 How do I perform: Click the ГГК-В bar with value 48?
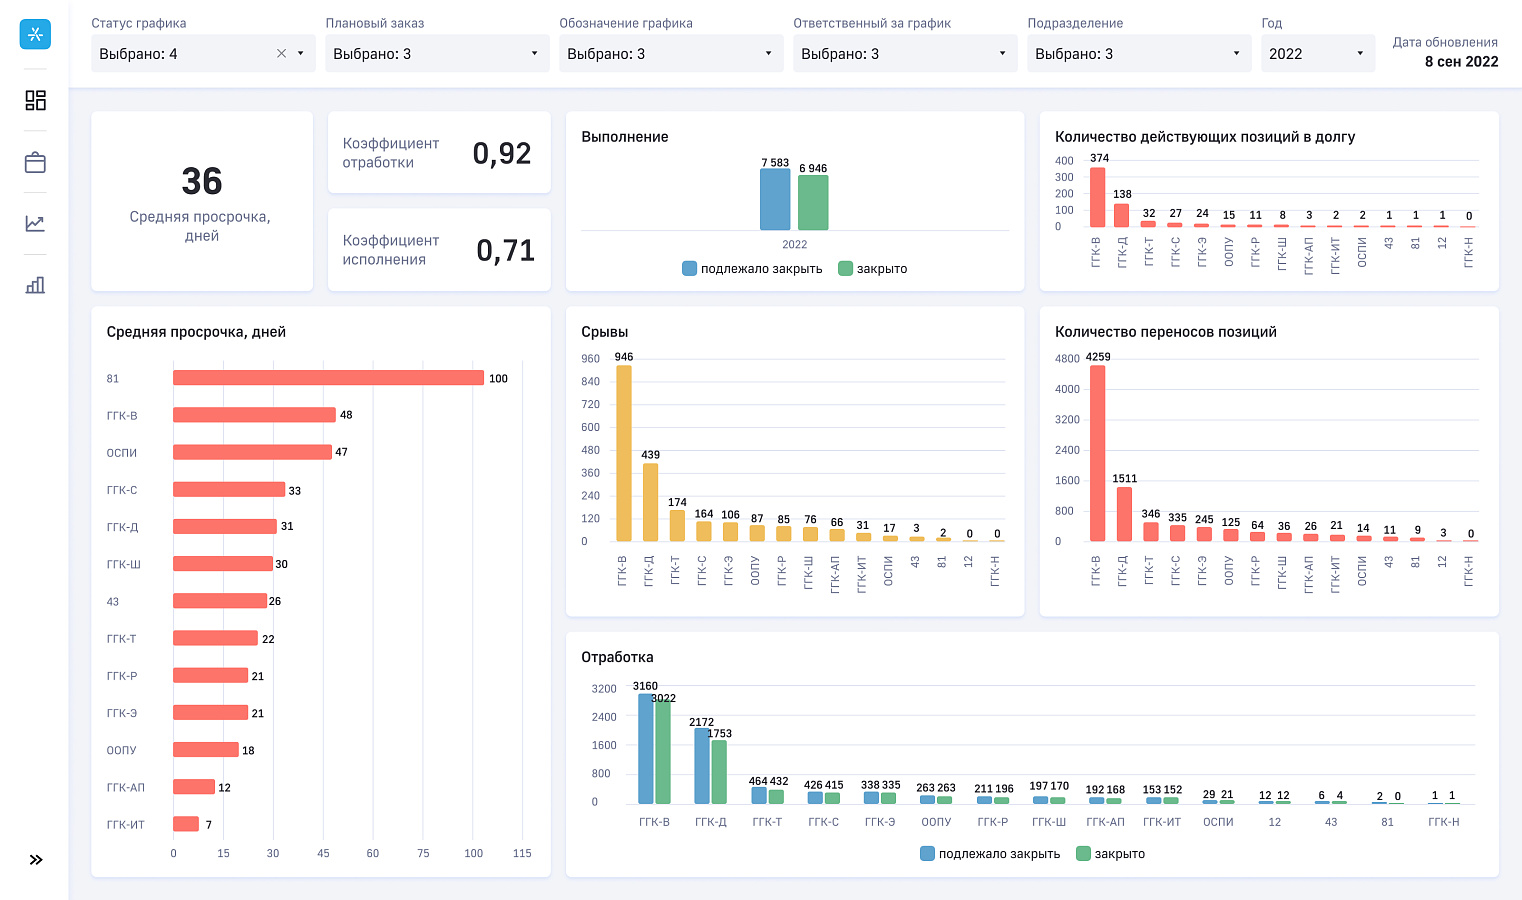pyautogui.click(x=254, y=415)
